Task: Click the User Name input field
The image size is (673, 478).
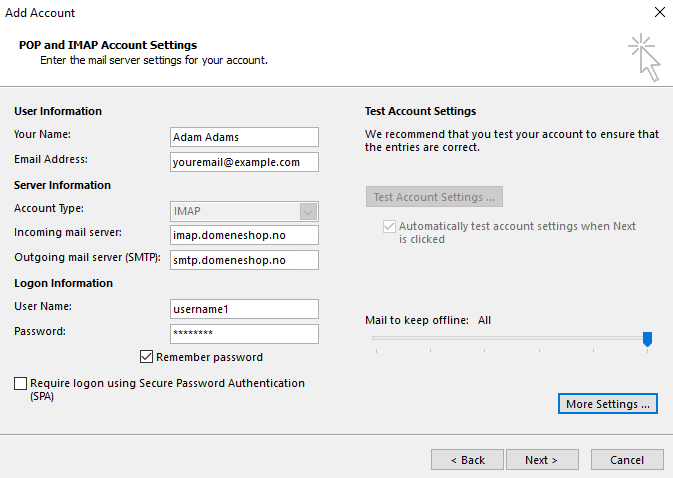Action: click(244, 309)
